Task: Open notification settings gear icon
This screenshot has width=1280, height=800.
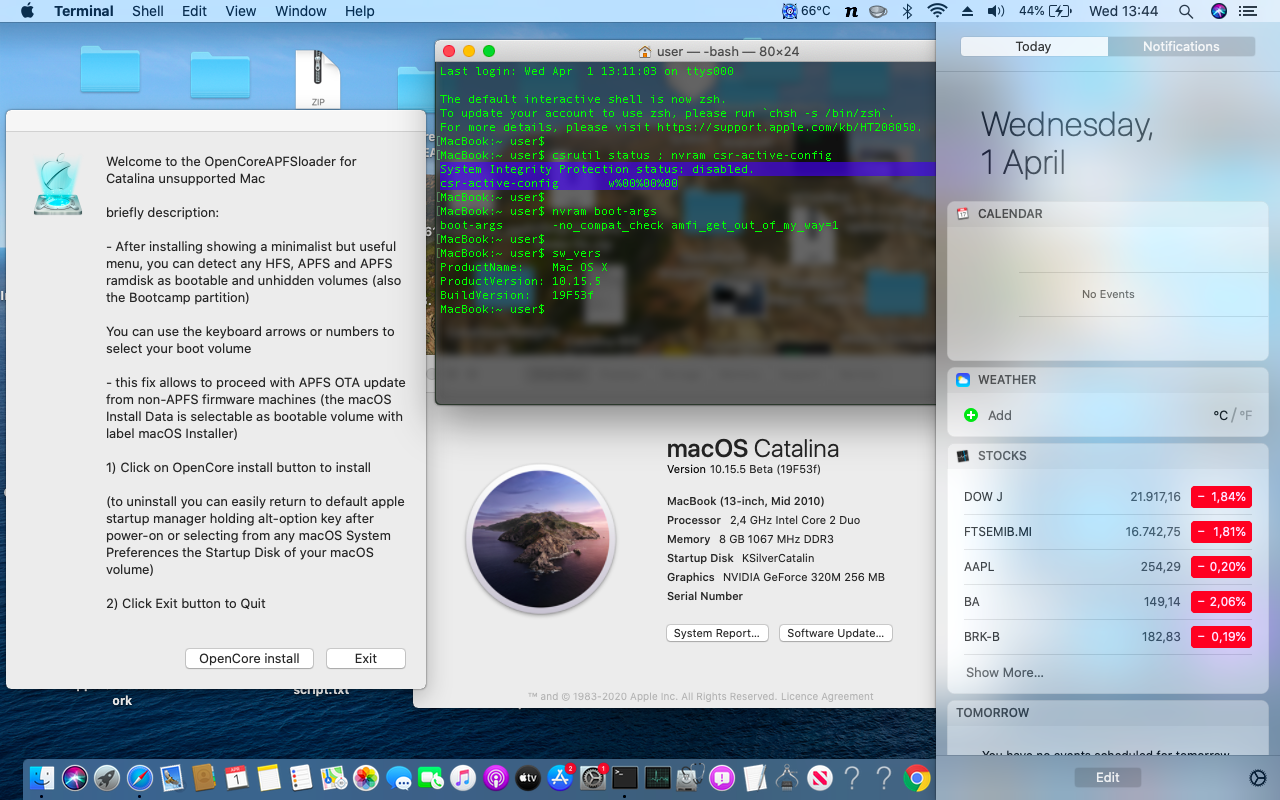Action: pyautogui.click(x=1258, y=778)
